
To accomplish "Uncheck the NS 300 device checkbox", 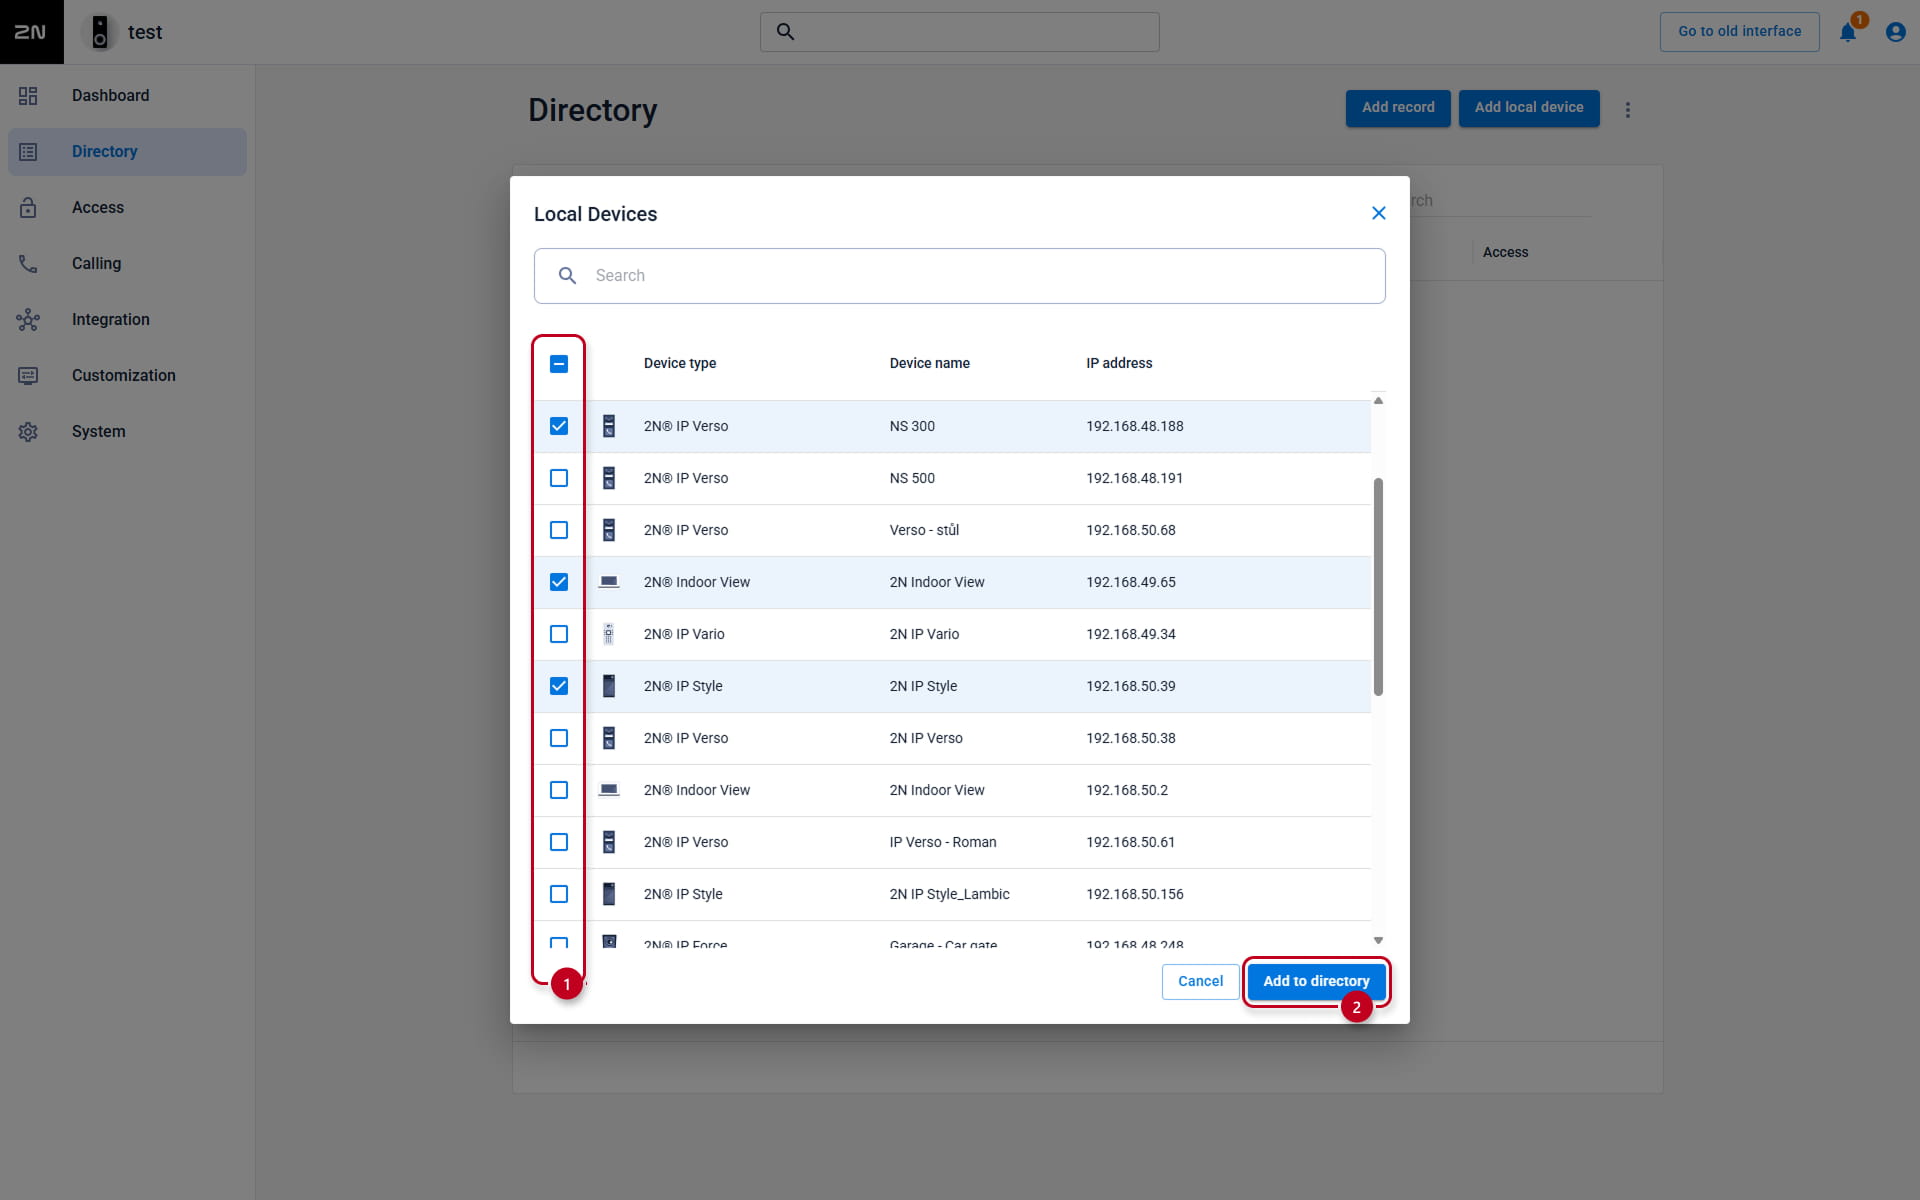I will pyautogui.click(x=559, y=426).
